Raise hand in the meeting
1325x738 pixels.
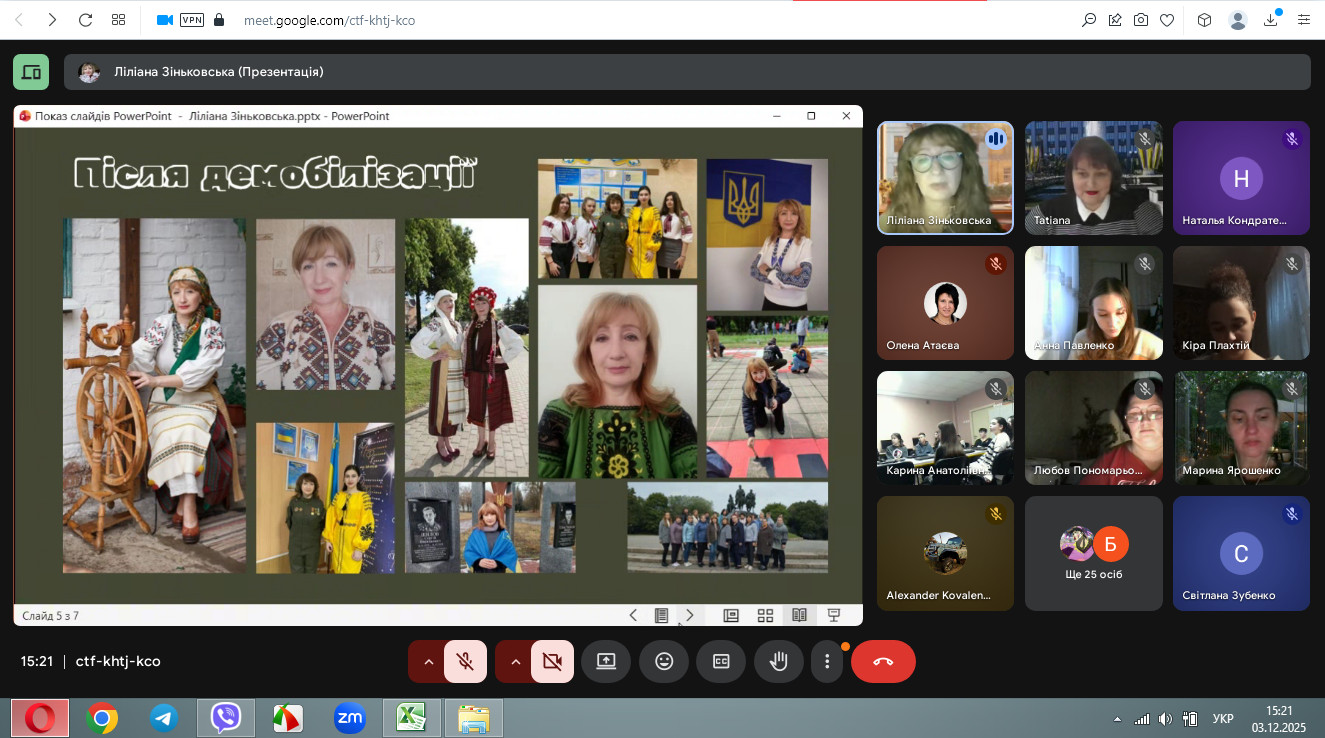coord(779,661)
